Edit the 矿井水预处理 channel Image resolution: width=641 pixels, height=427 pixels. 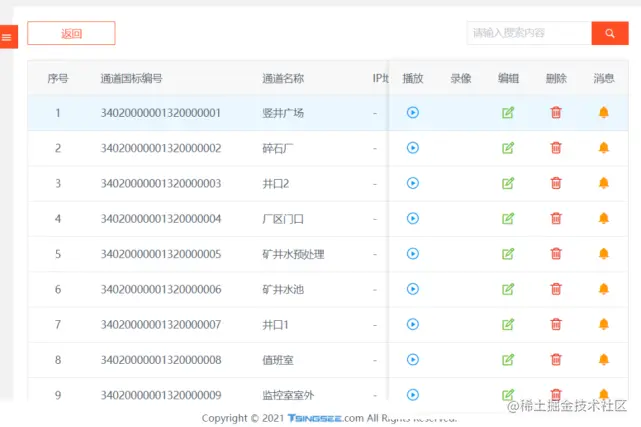508,254
